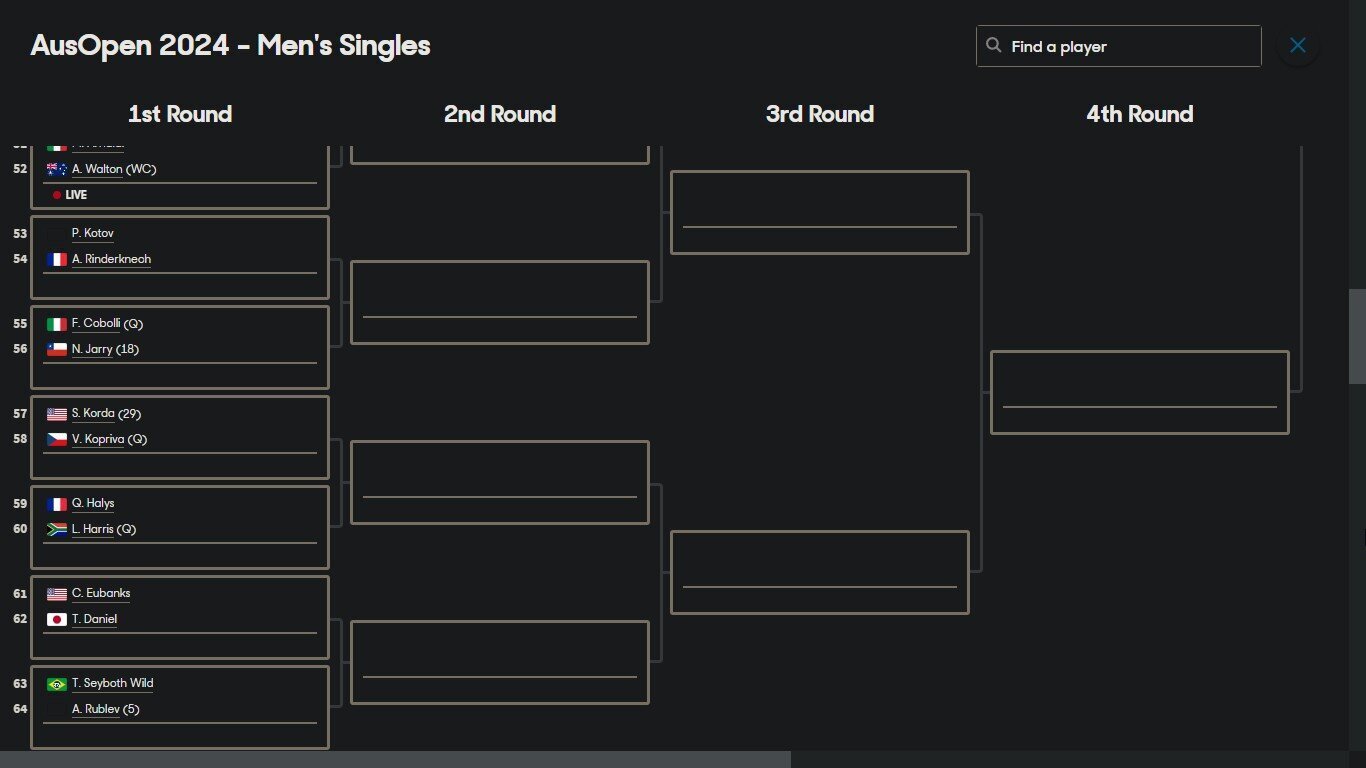This screenshot has height=768, width=1366.
Task: Click the Czech flag next to V. Kopriva
Action: (57, 440)
